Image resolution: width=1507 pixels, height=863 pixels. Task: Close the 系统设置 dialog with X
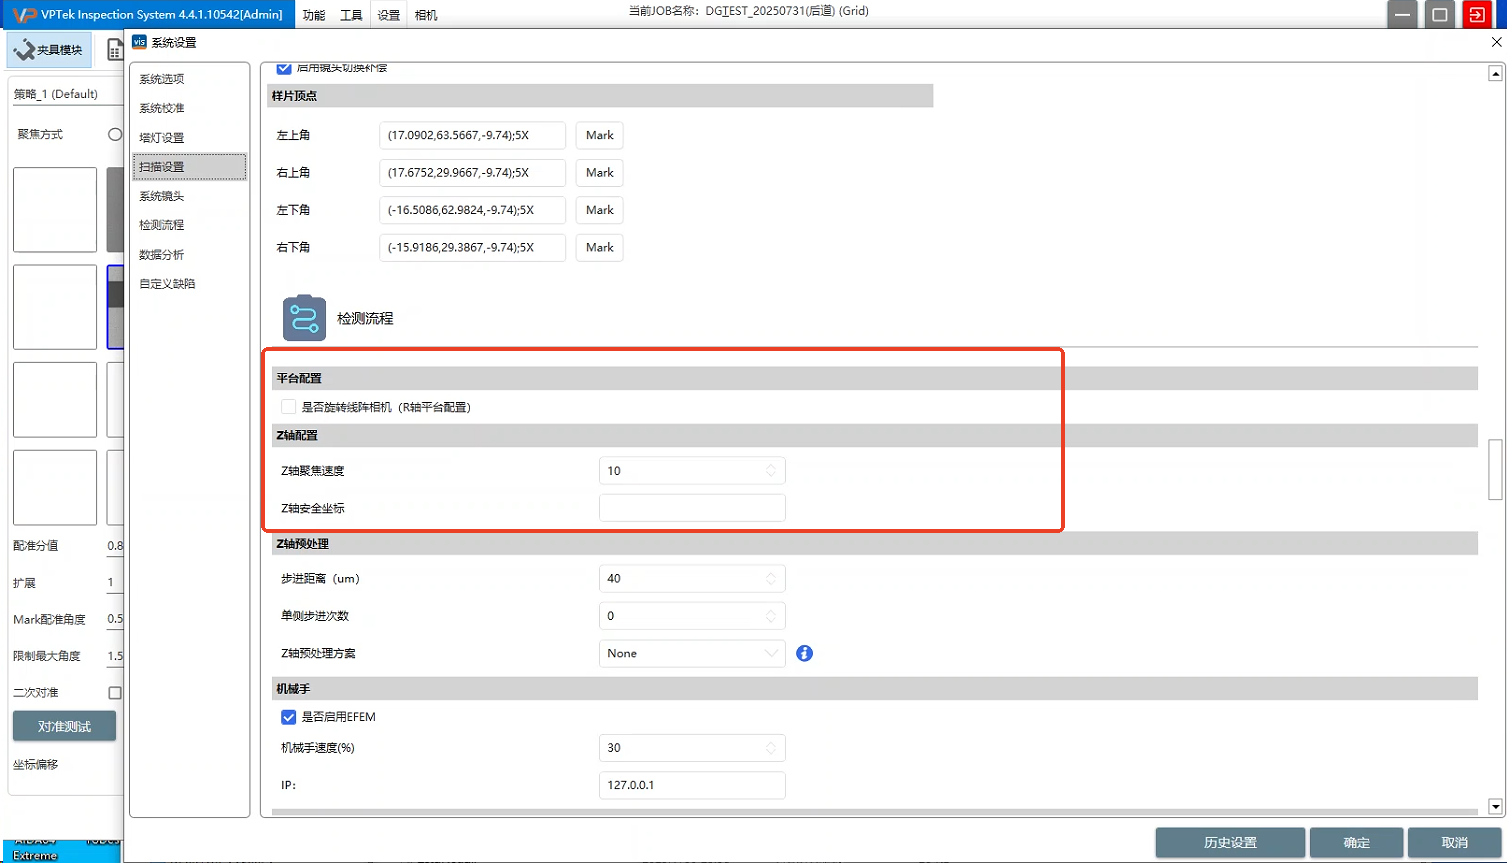point(1496,42)
